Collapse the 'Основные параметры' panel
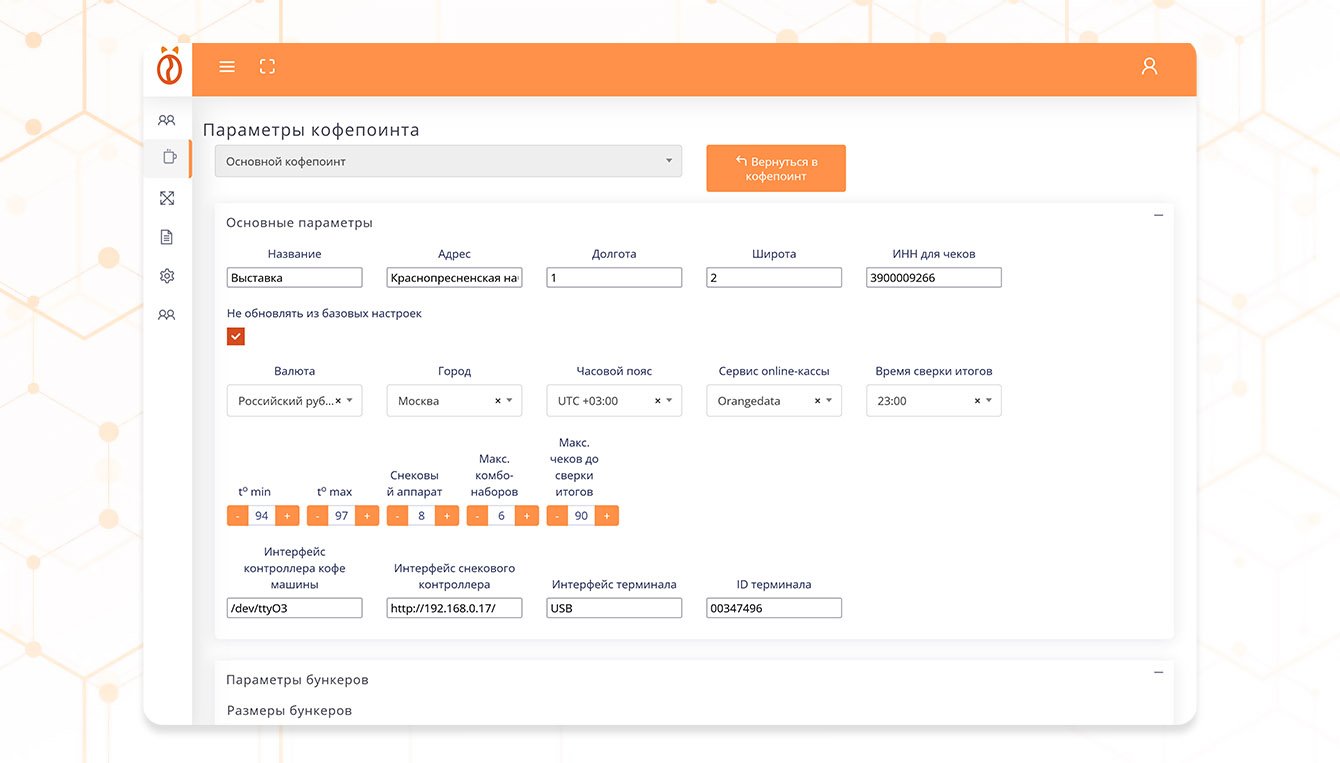1340x763 pixels. tap(1158, 216)
